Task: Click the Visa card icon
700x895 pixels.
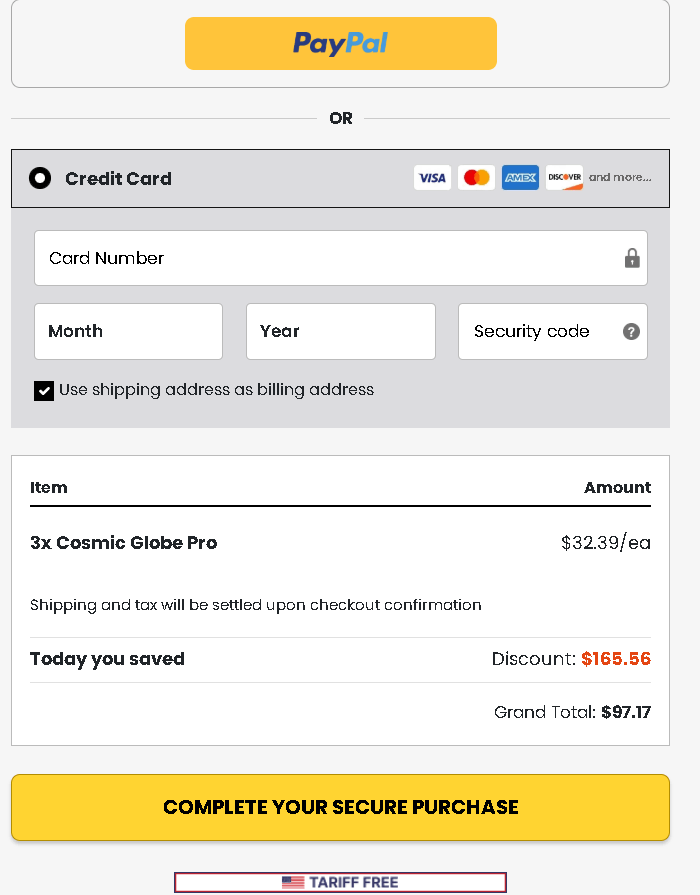Action: coord(432,178)
